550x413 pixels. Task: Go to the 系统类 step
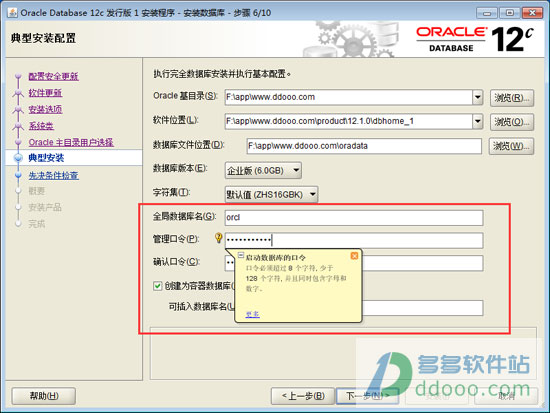click(x=41, y=126)
